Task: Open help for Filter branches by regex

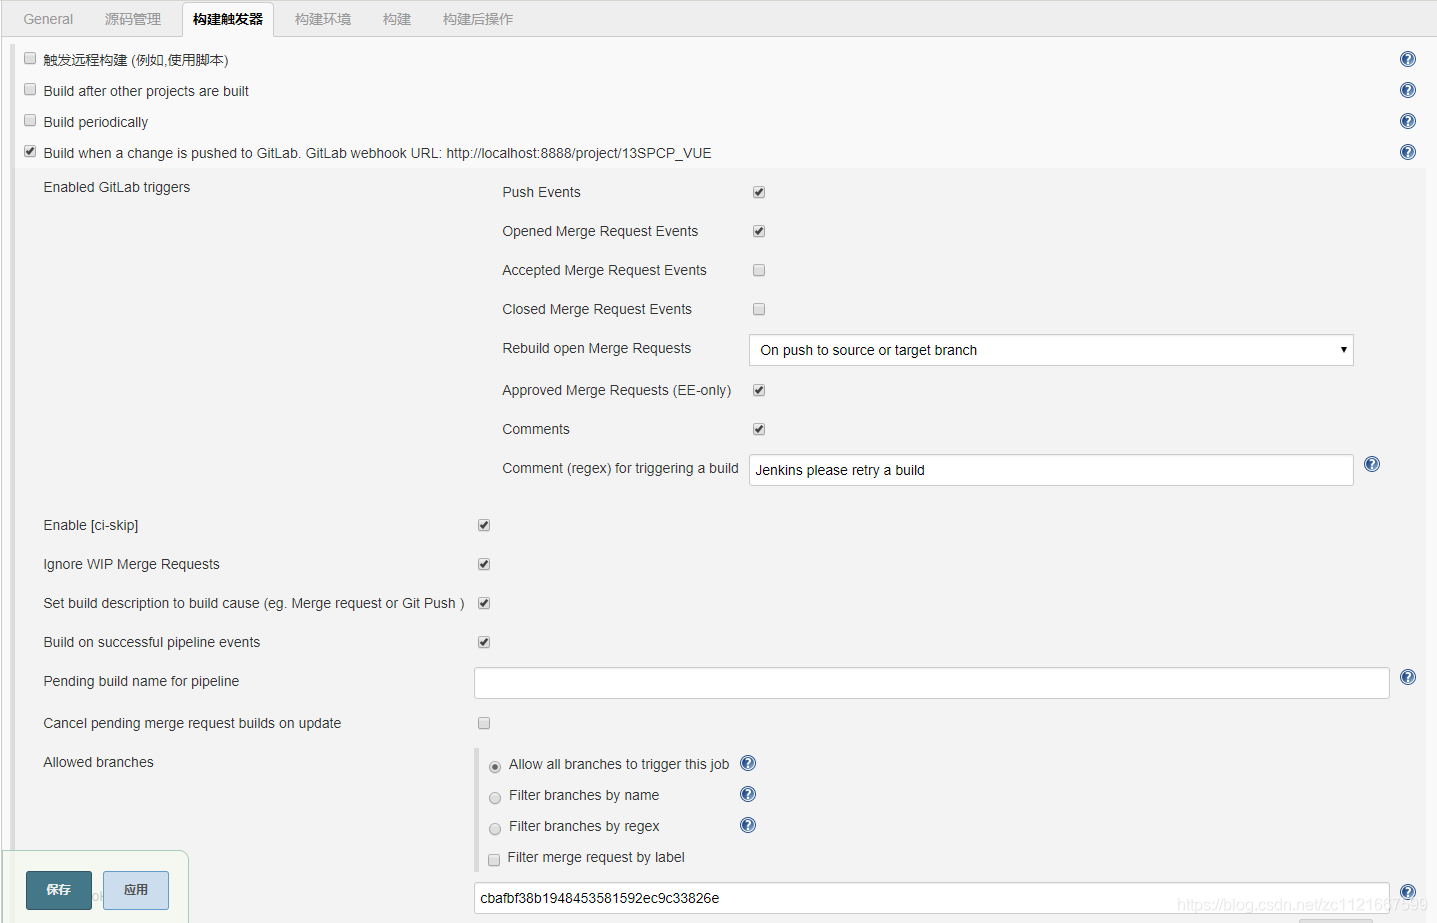Action: 748,825
